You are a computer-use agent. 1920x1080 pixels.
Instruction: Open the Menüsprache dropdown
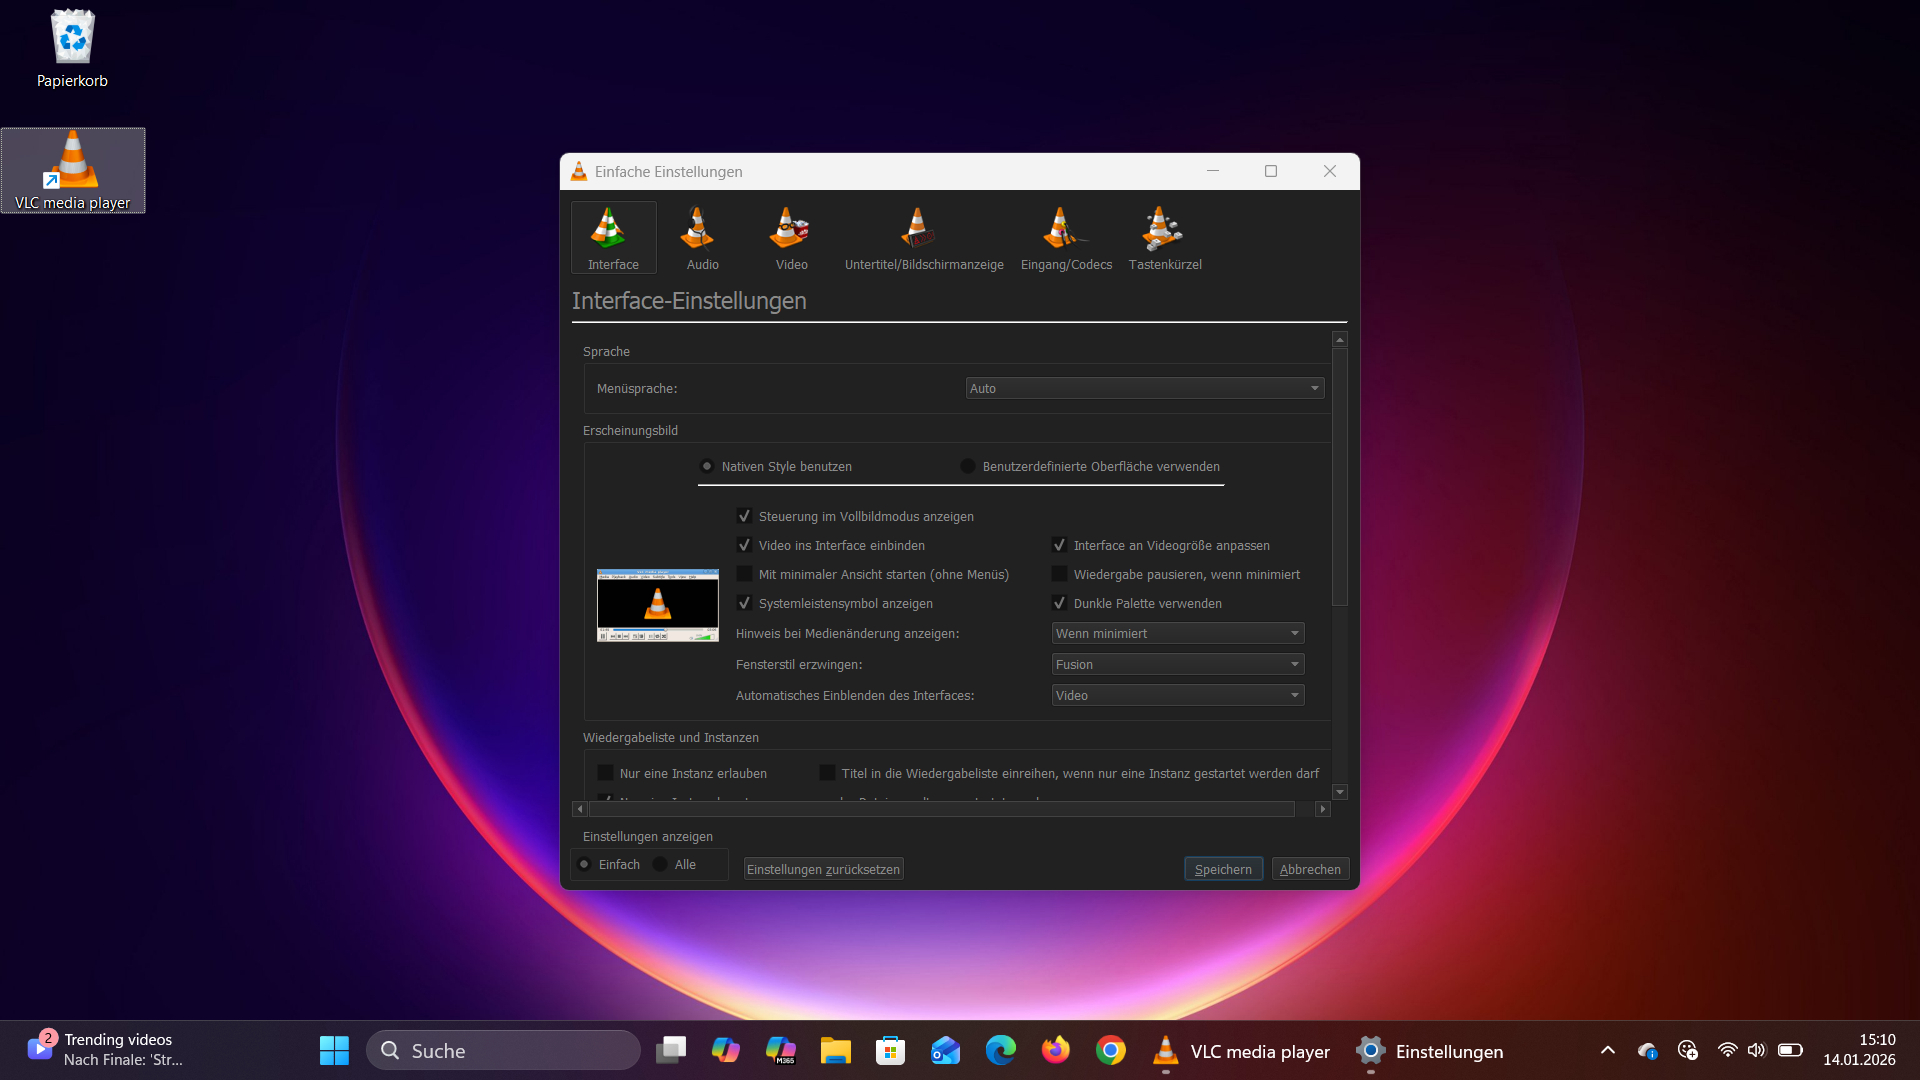pyautogui.click(x=1143, y=388)
